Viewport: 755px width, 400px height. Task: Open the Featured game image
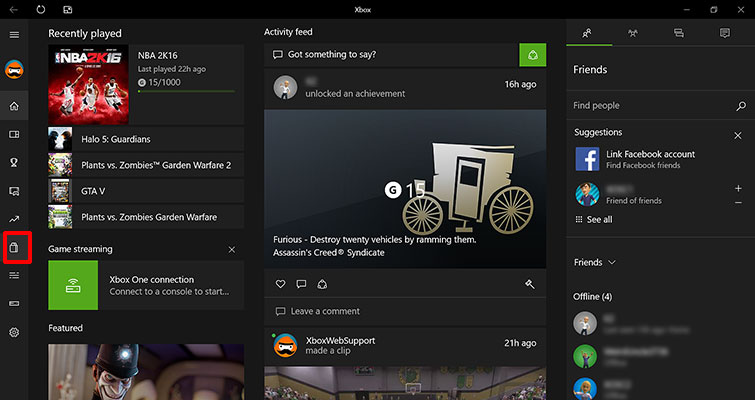click(146, 372)
